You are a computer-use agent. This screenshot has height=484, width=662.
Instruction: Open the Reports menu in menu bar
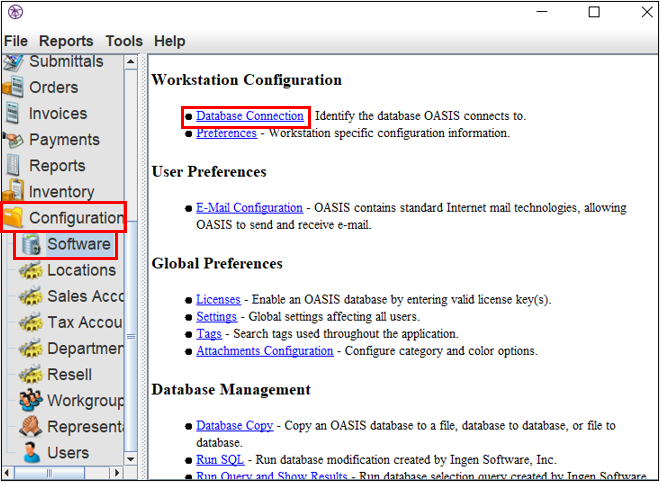[x=66, y=41]
